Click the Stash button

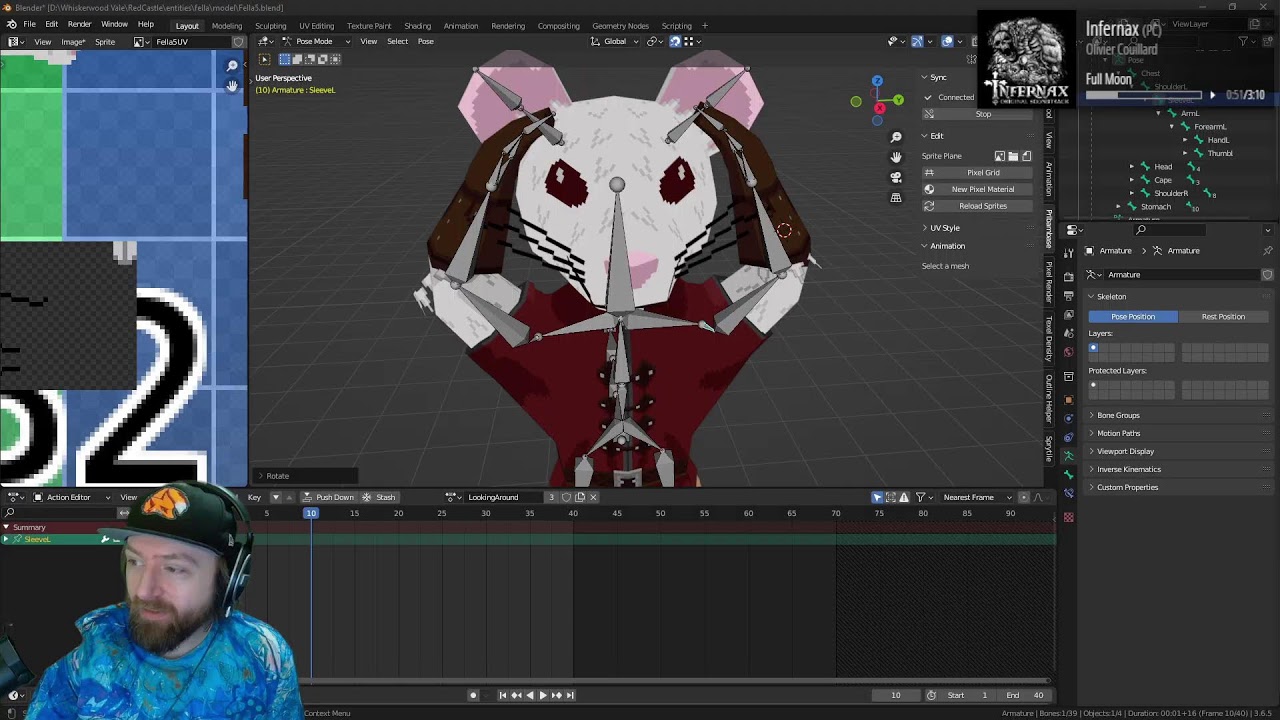[x=379, y=497]
